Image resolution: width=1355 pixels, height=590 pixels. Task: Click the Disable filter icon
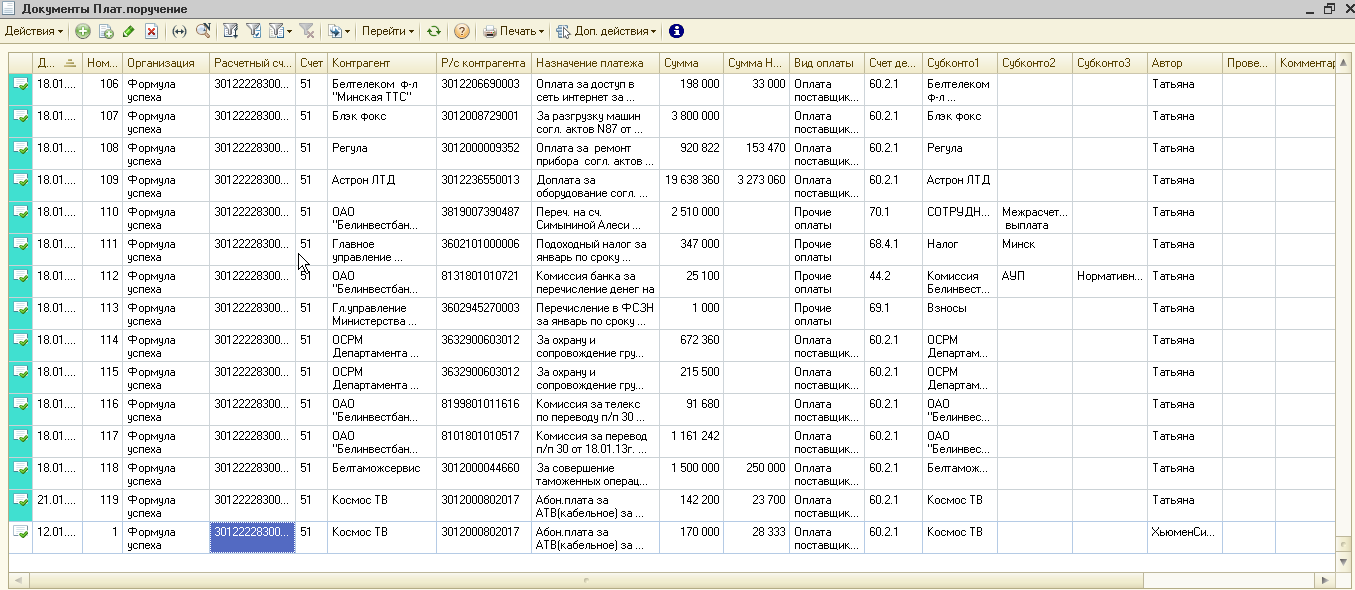click(x=307, y=31)
